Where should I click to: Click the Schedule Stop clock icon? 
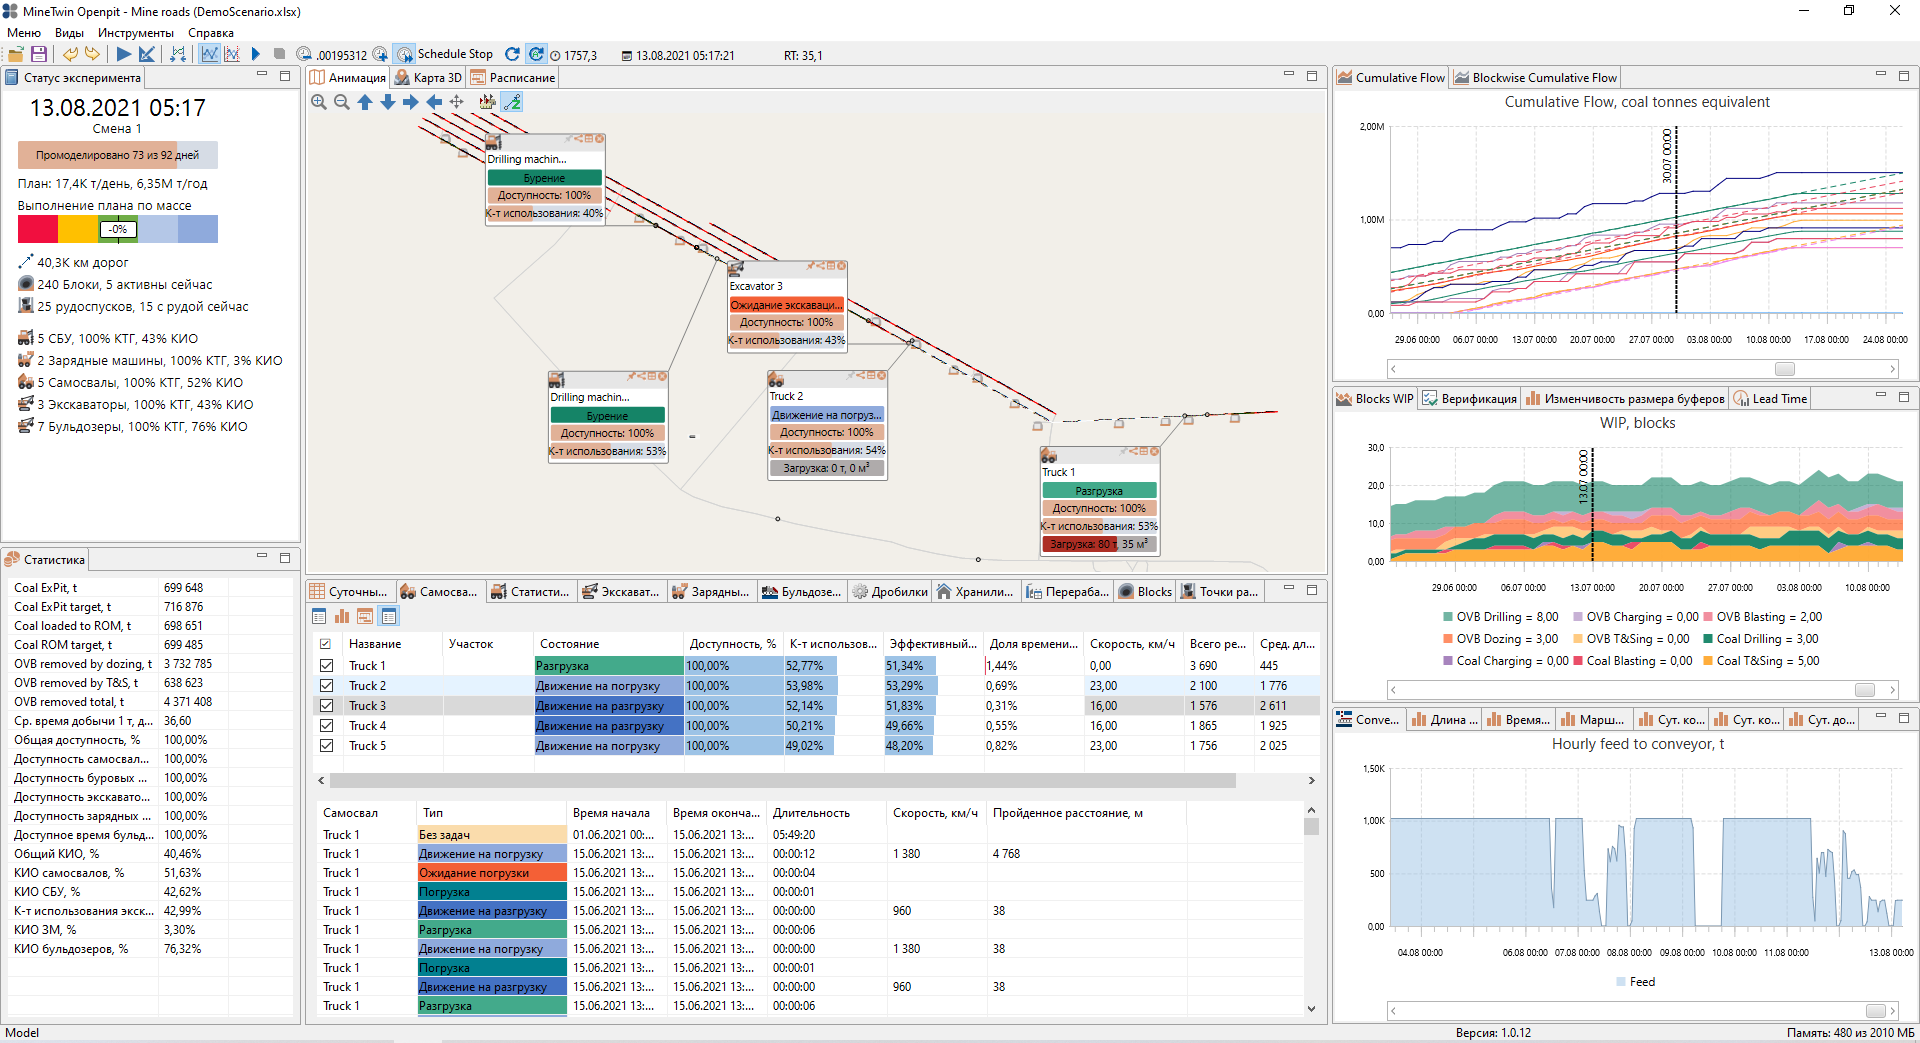[405, 54]
